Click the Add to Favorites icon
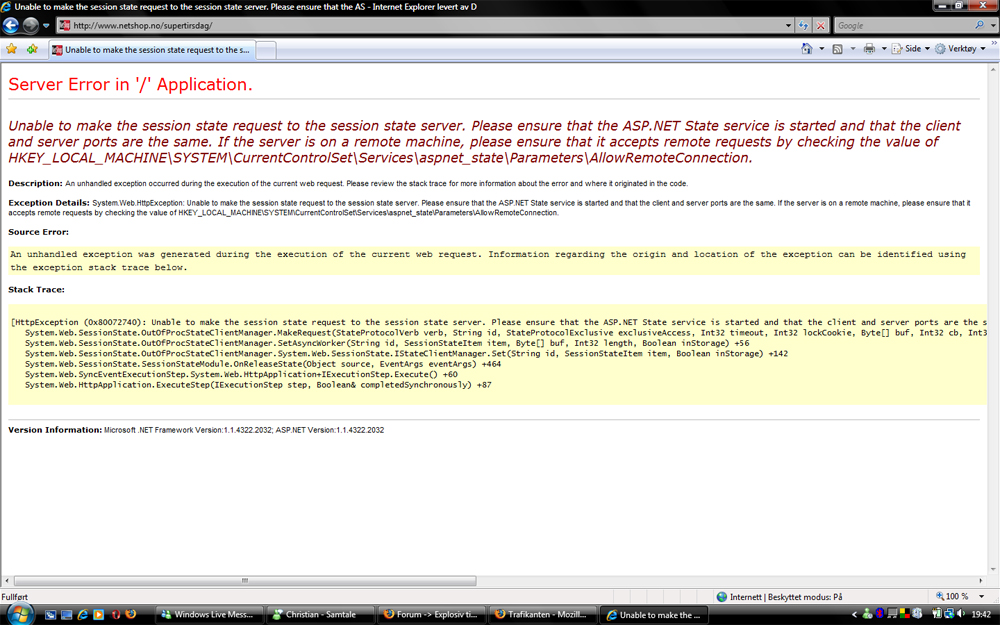 click(x=32, y=49)
